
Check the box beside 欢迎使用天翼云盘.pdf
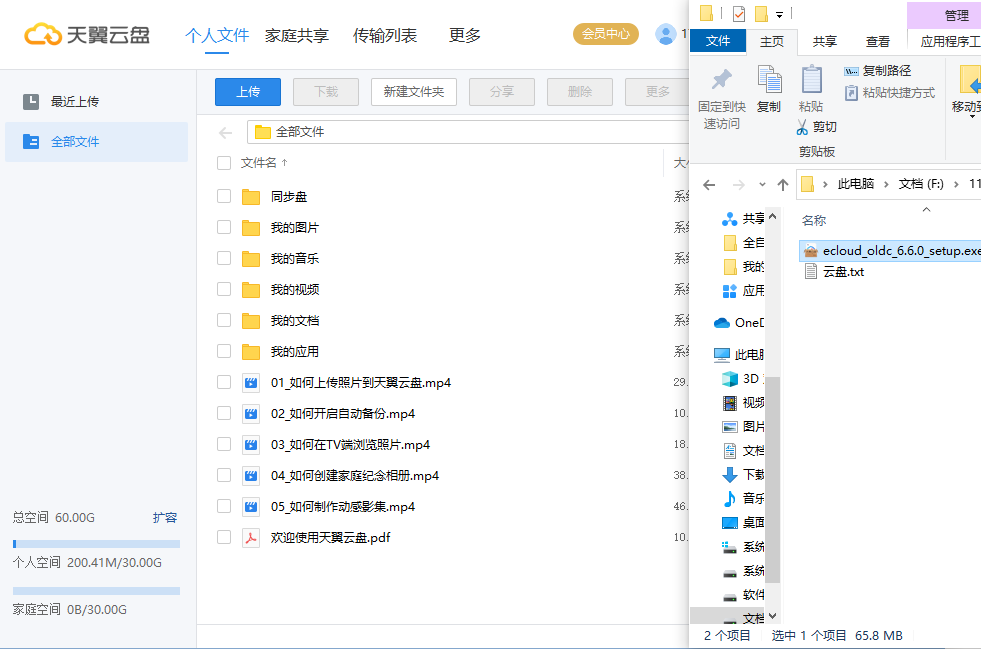[x=223, y=537]
